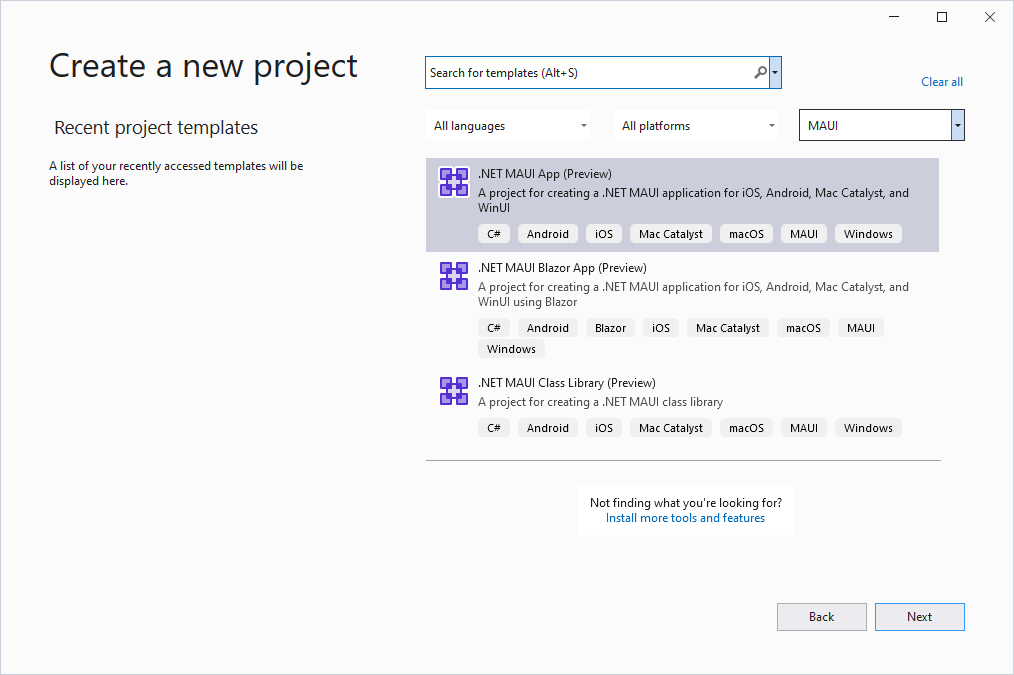Image resolution: width=1014 pixels, height=675 pixels.
Task: Focus the Search for templates field
Action: tap(588, 73)
